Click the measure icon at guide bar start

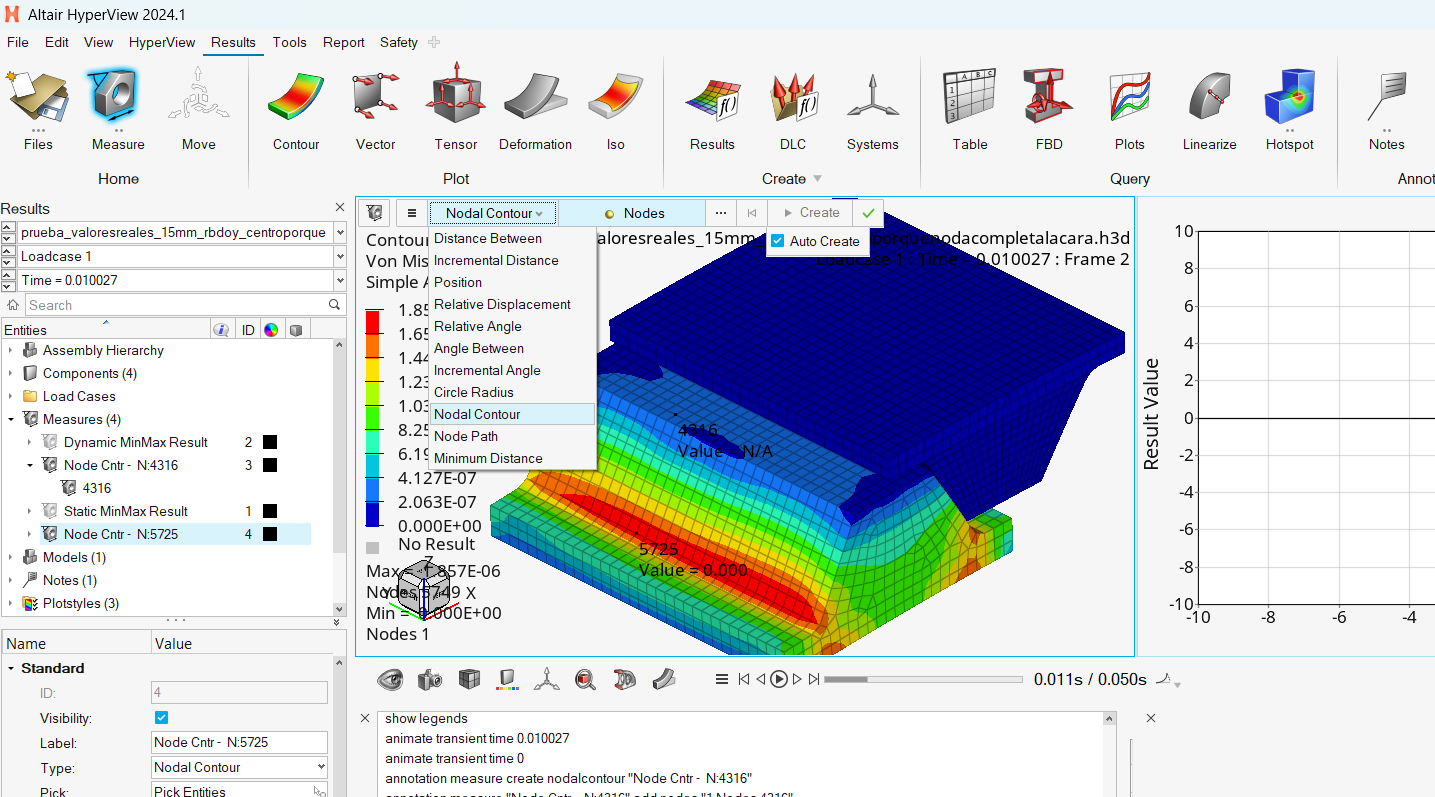[x=375, y=213]
